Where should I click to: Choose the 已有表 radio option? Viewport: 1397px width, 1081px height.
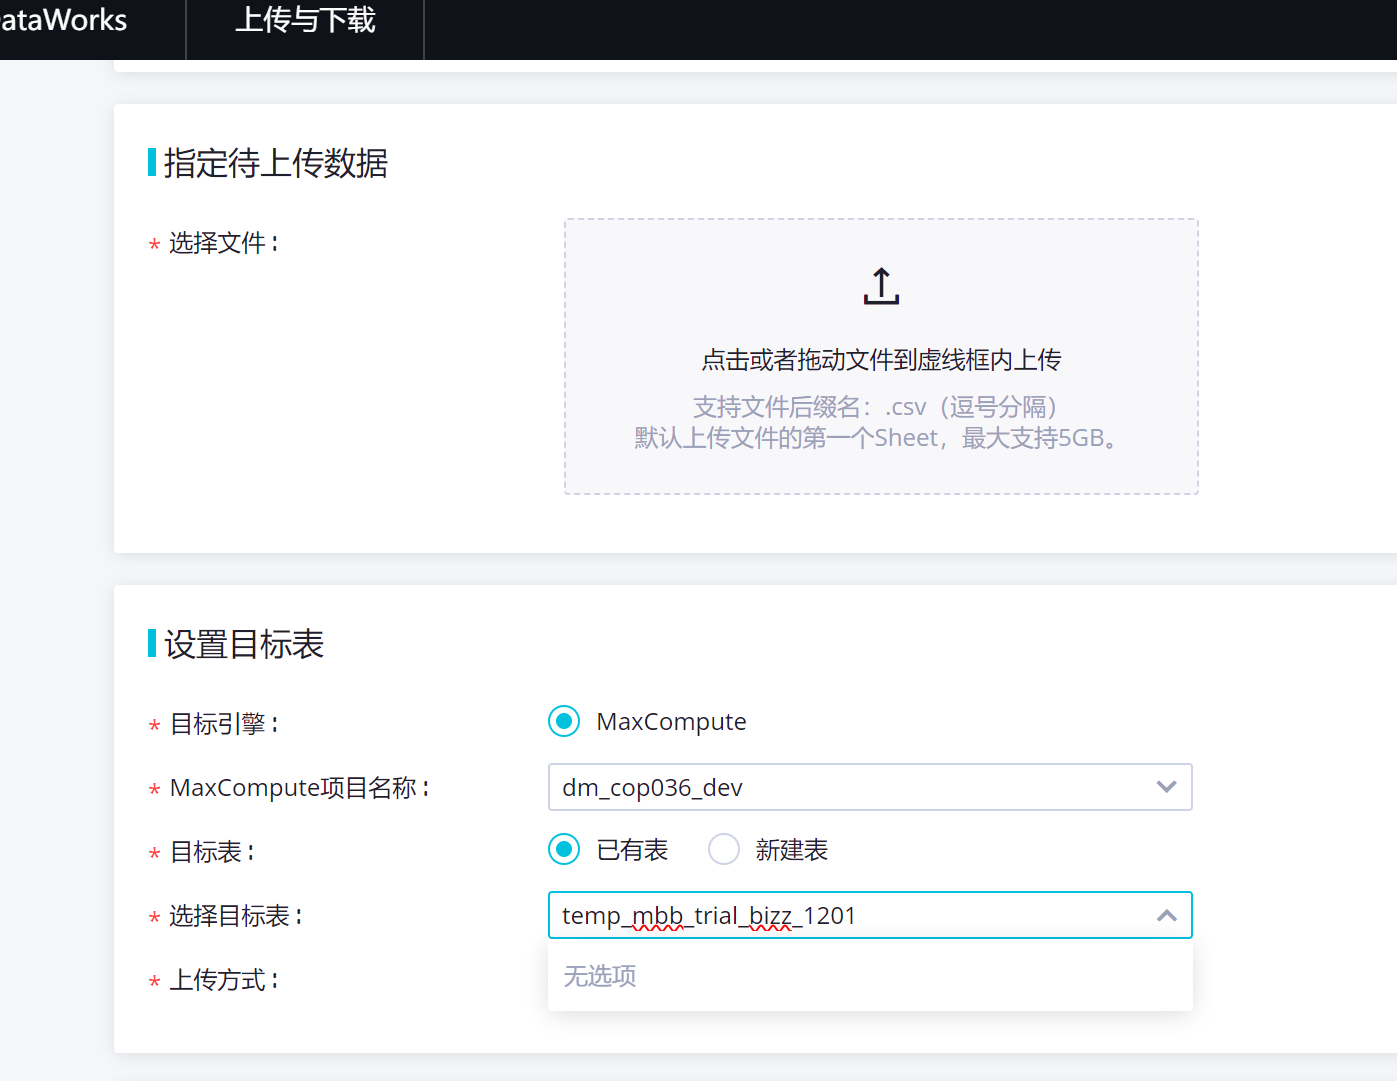pyautogui.click(x=564, y=850)
